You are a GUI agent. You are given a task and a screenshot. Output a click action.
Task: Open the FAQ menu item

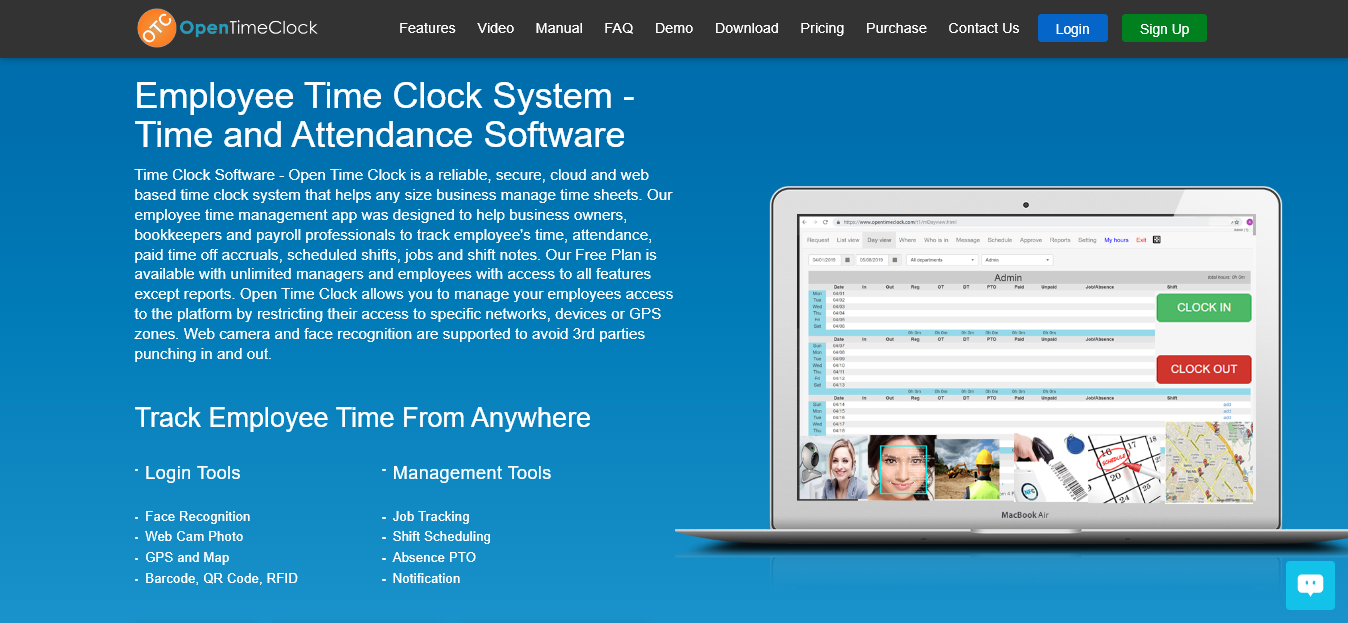tap(618, 28)
